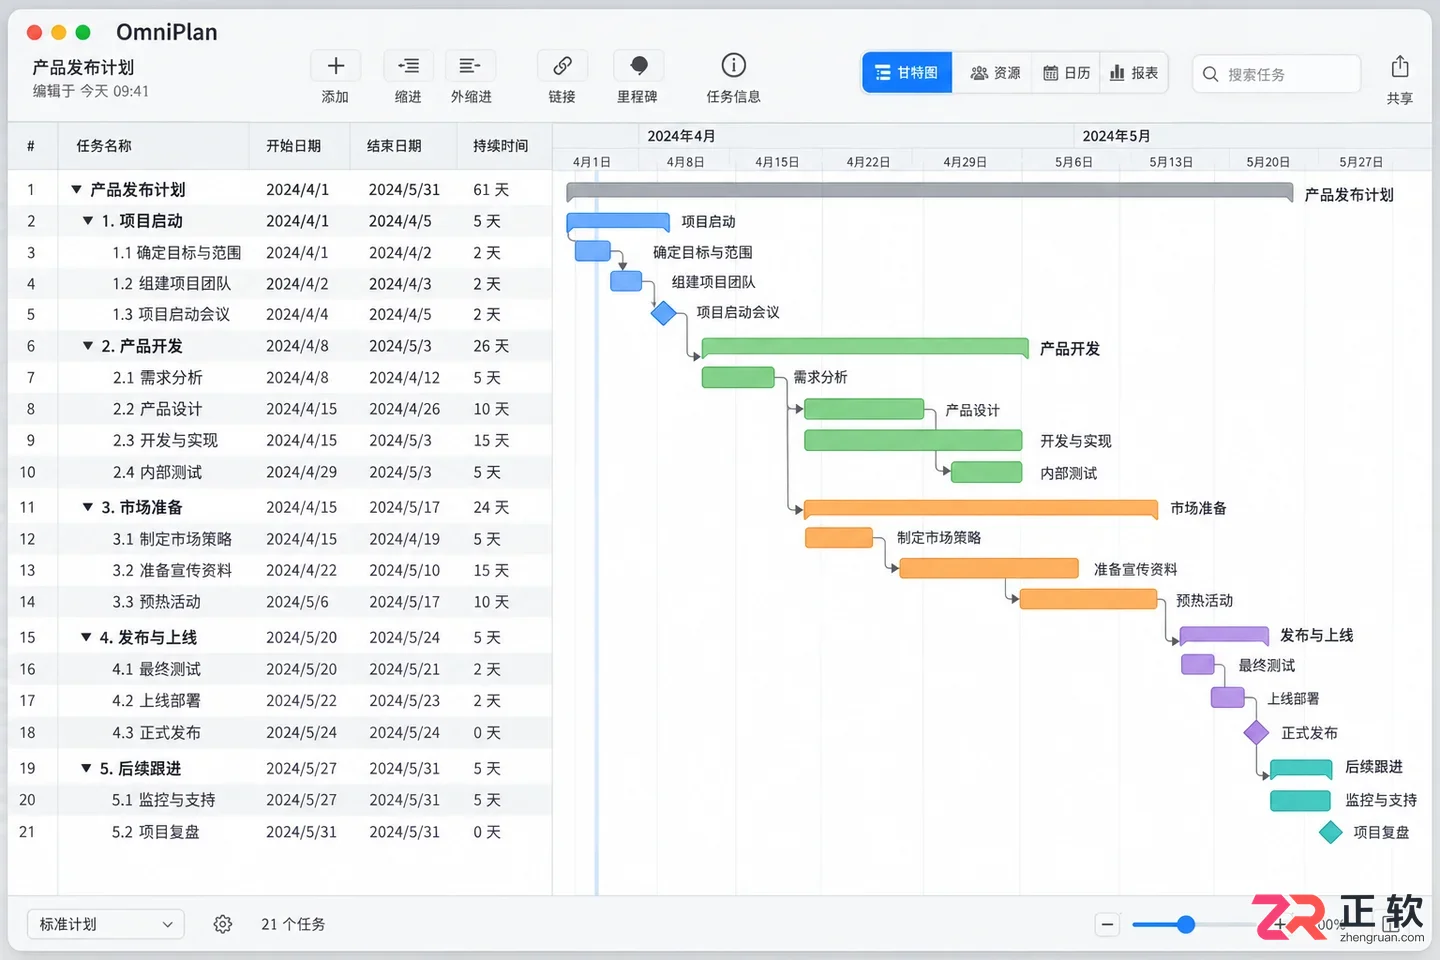Screen dimensions: 1440x960
Task: Click the Add (添加) plus icon
Action: [x=336, y=66]
